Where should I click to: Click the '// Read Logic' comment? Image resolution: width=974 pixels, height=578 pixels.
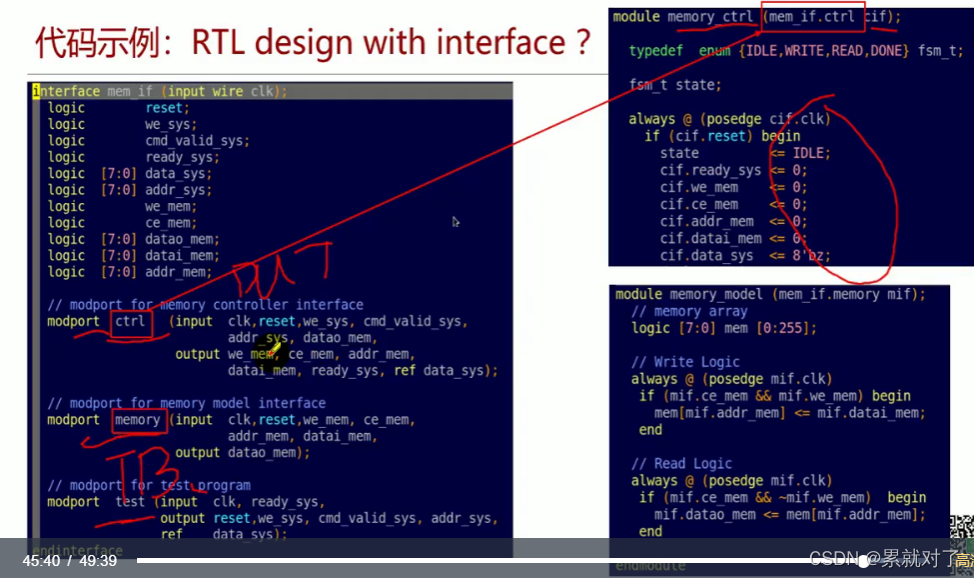pos(681,464)
